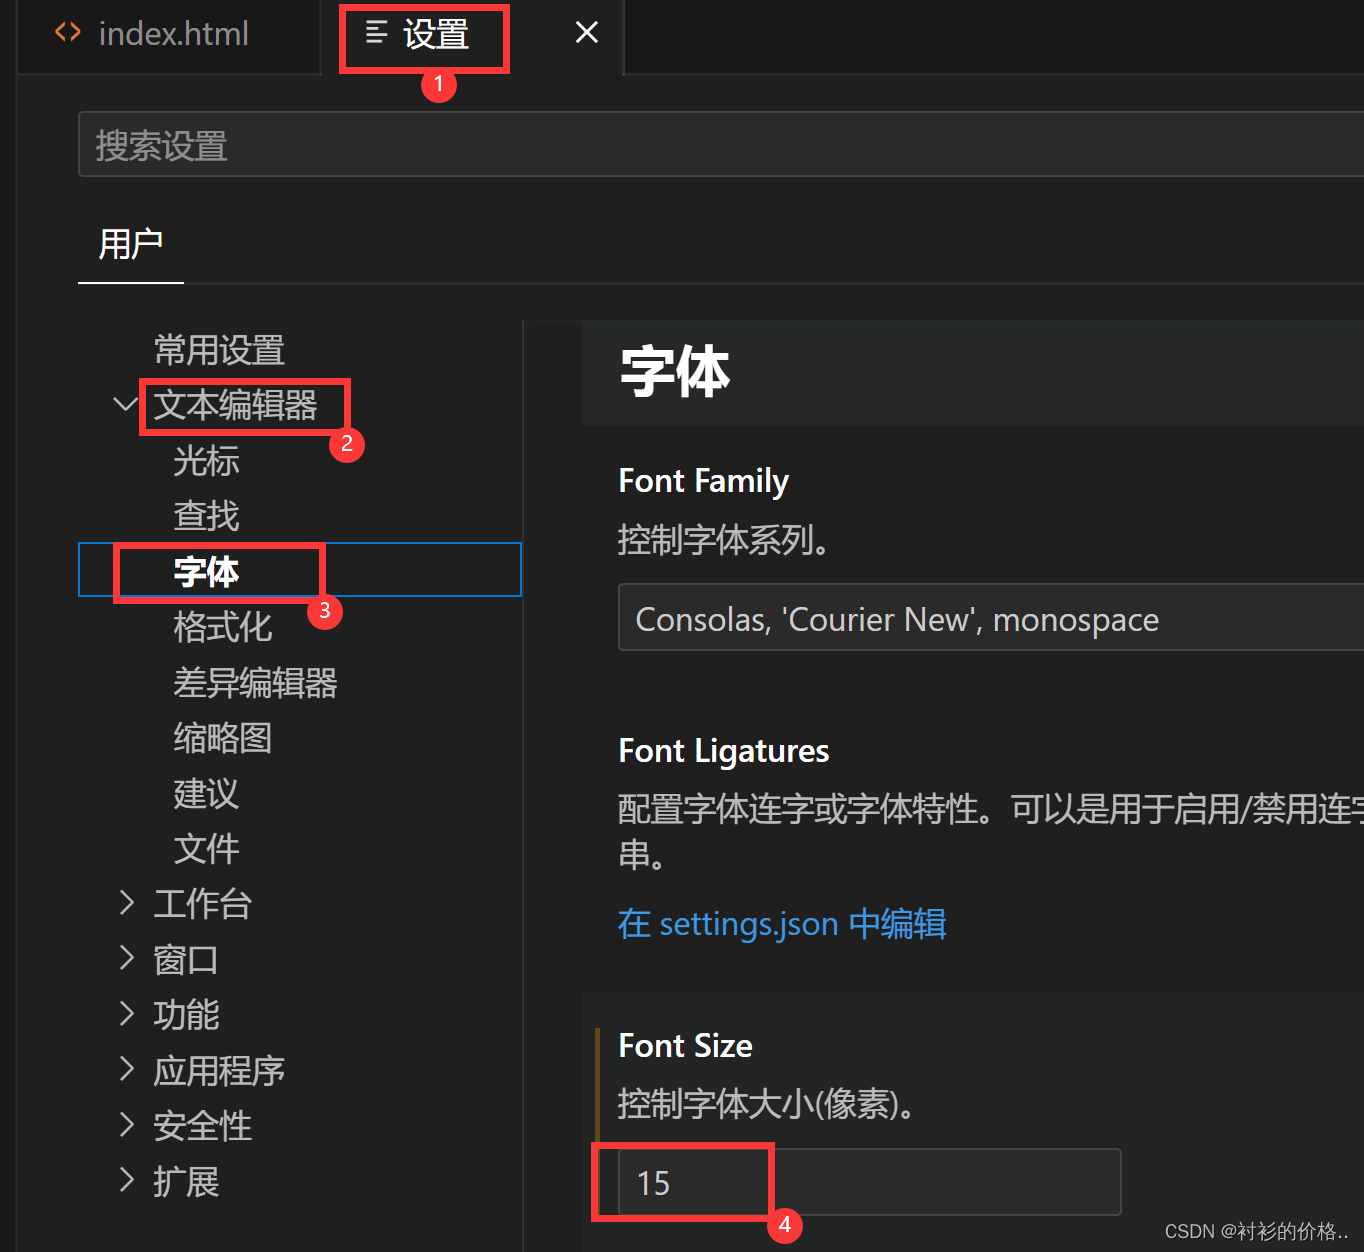1364x1252 pixels.
Task: Click the 控制字体大小(像素)。 description
Action: tap(767, 1104)
